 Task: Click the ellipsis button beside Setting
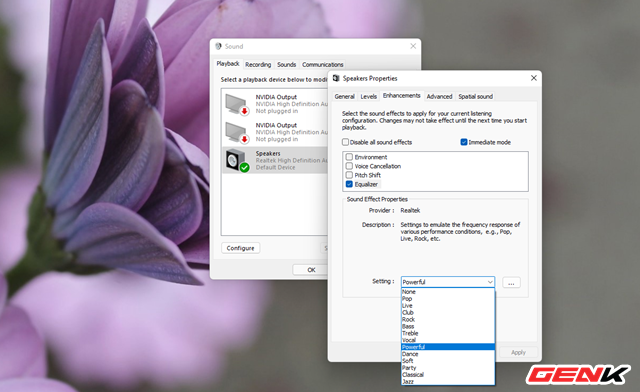pyautogui.click(x=511, y=282)
